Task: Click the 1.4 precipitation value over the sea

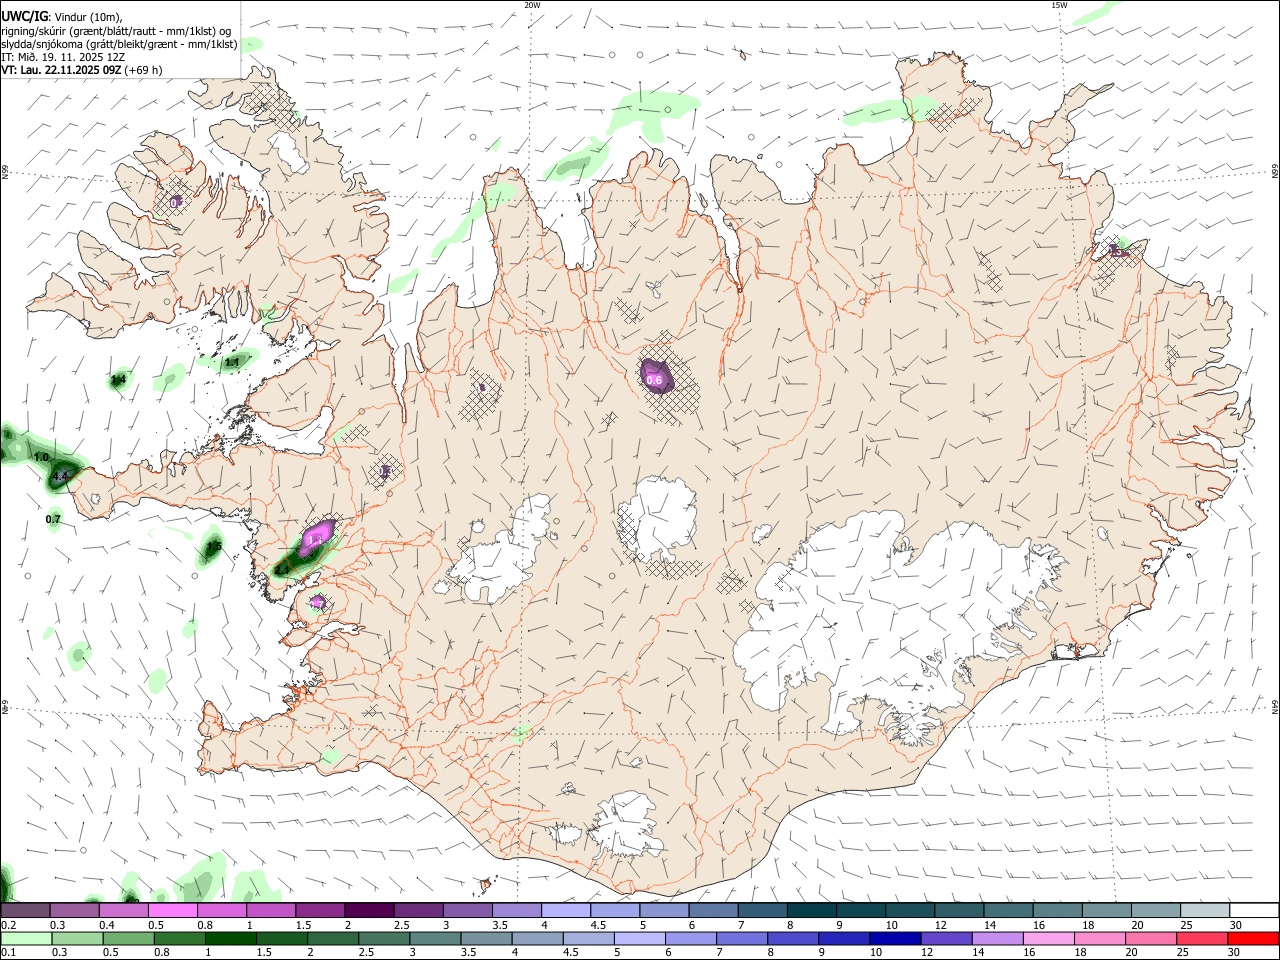Action: click(118, 380)
